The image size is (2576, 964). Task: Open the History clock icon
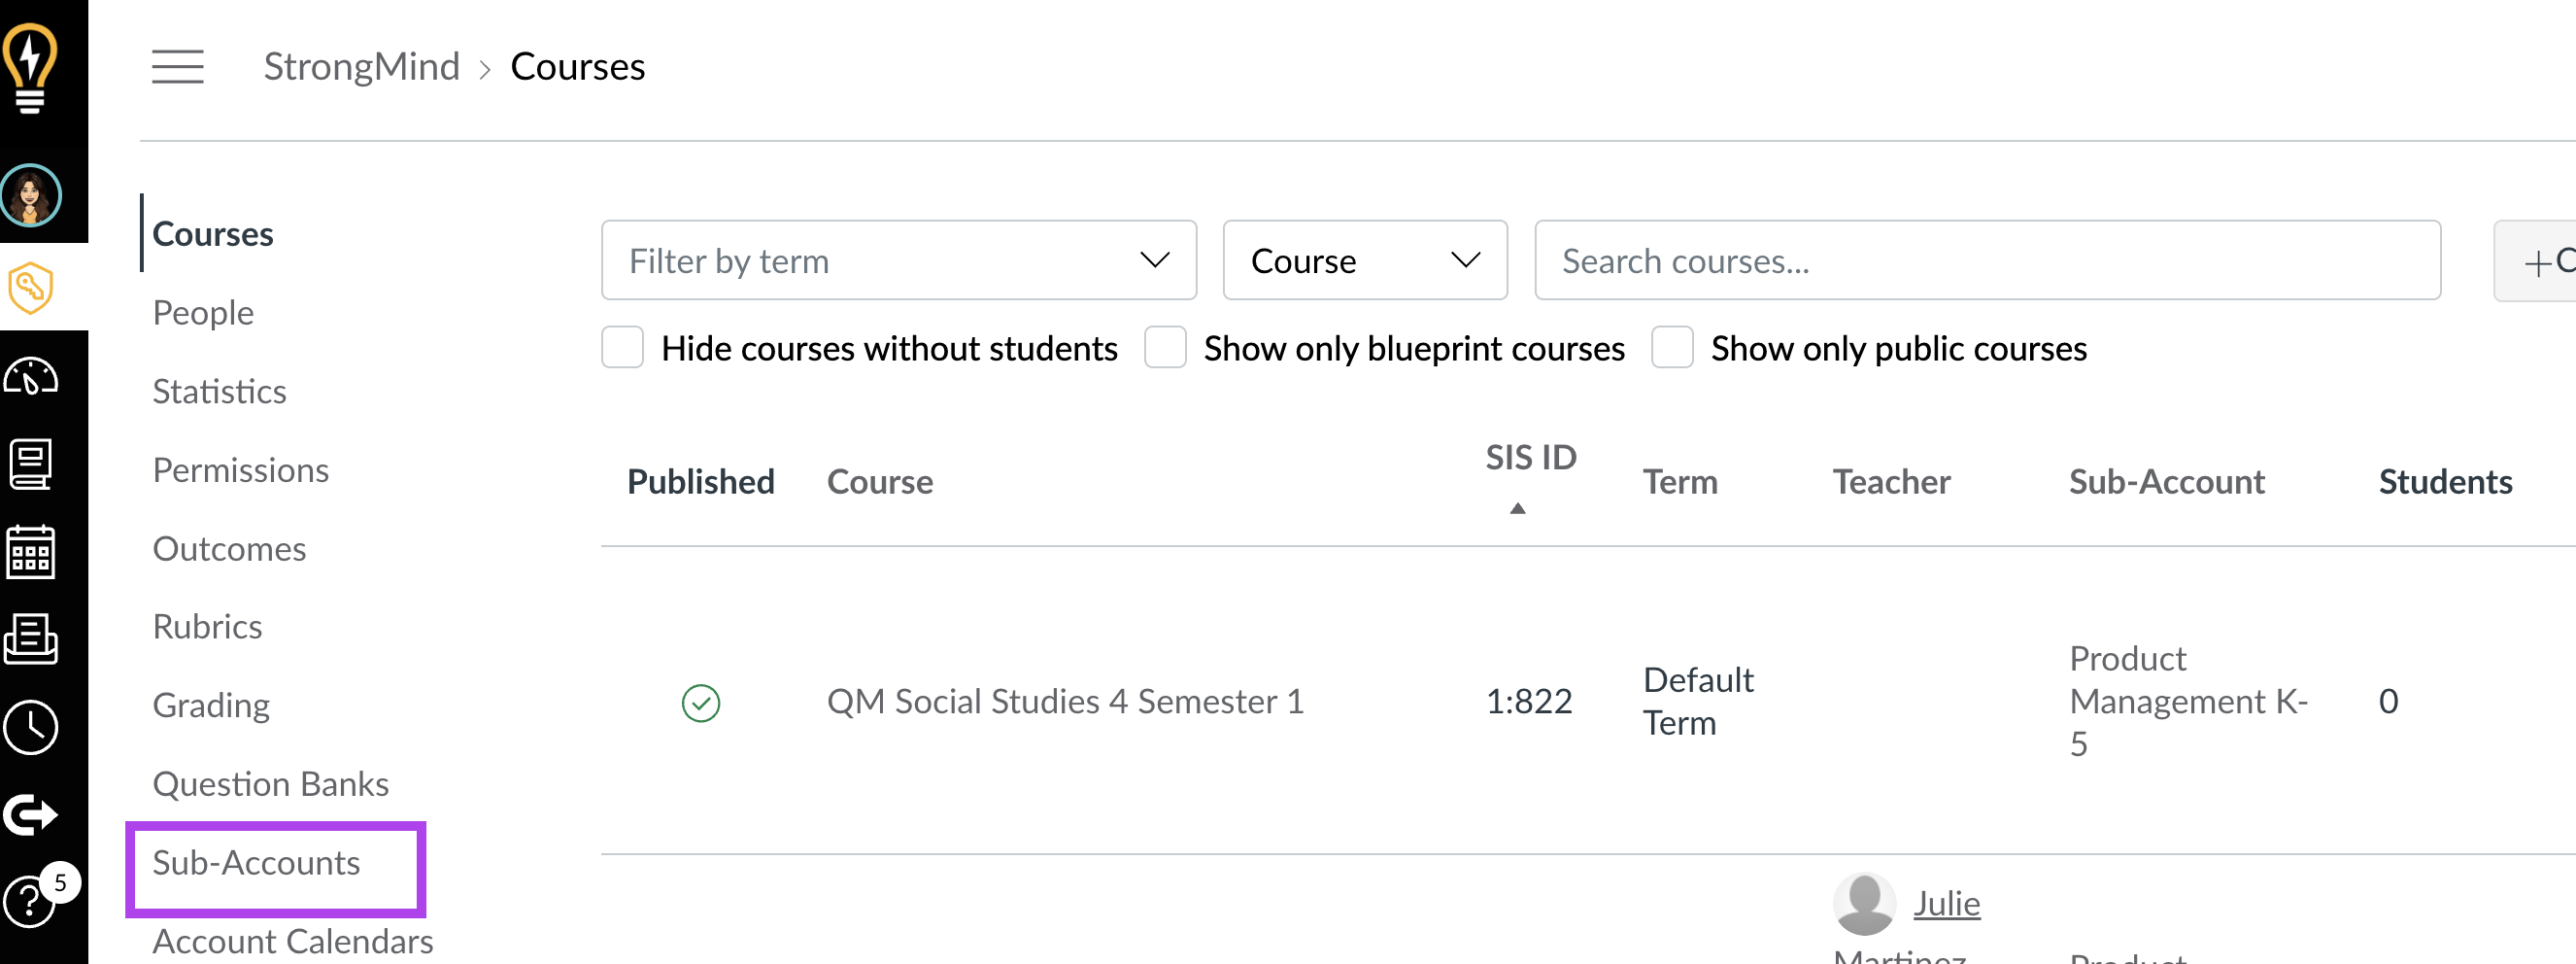click(x=31, y=727)
